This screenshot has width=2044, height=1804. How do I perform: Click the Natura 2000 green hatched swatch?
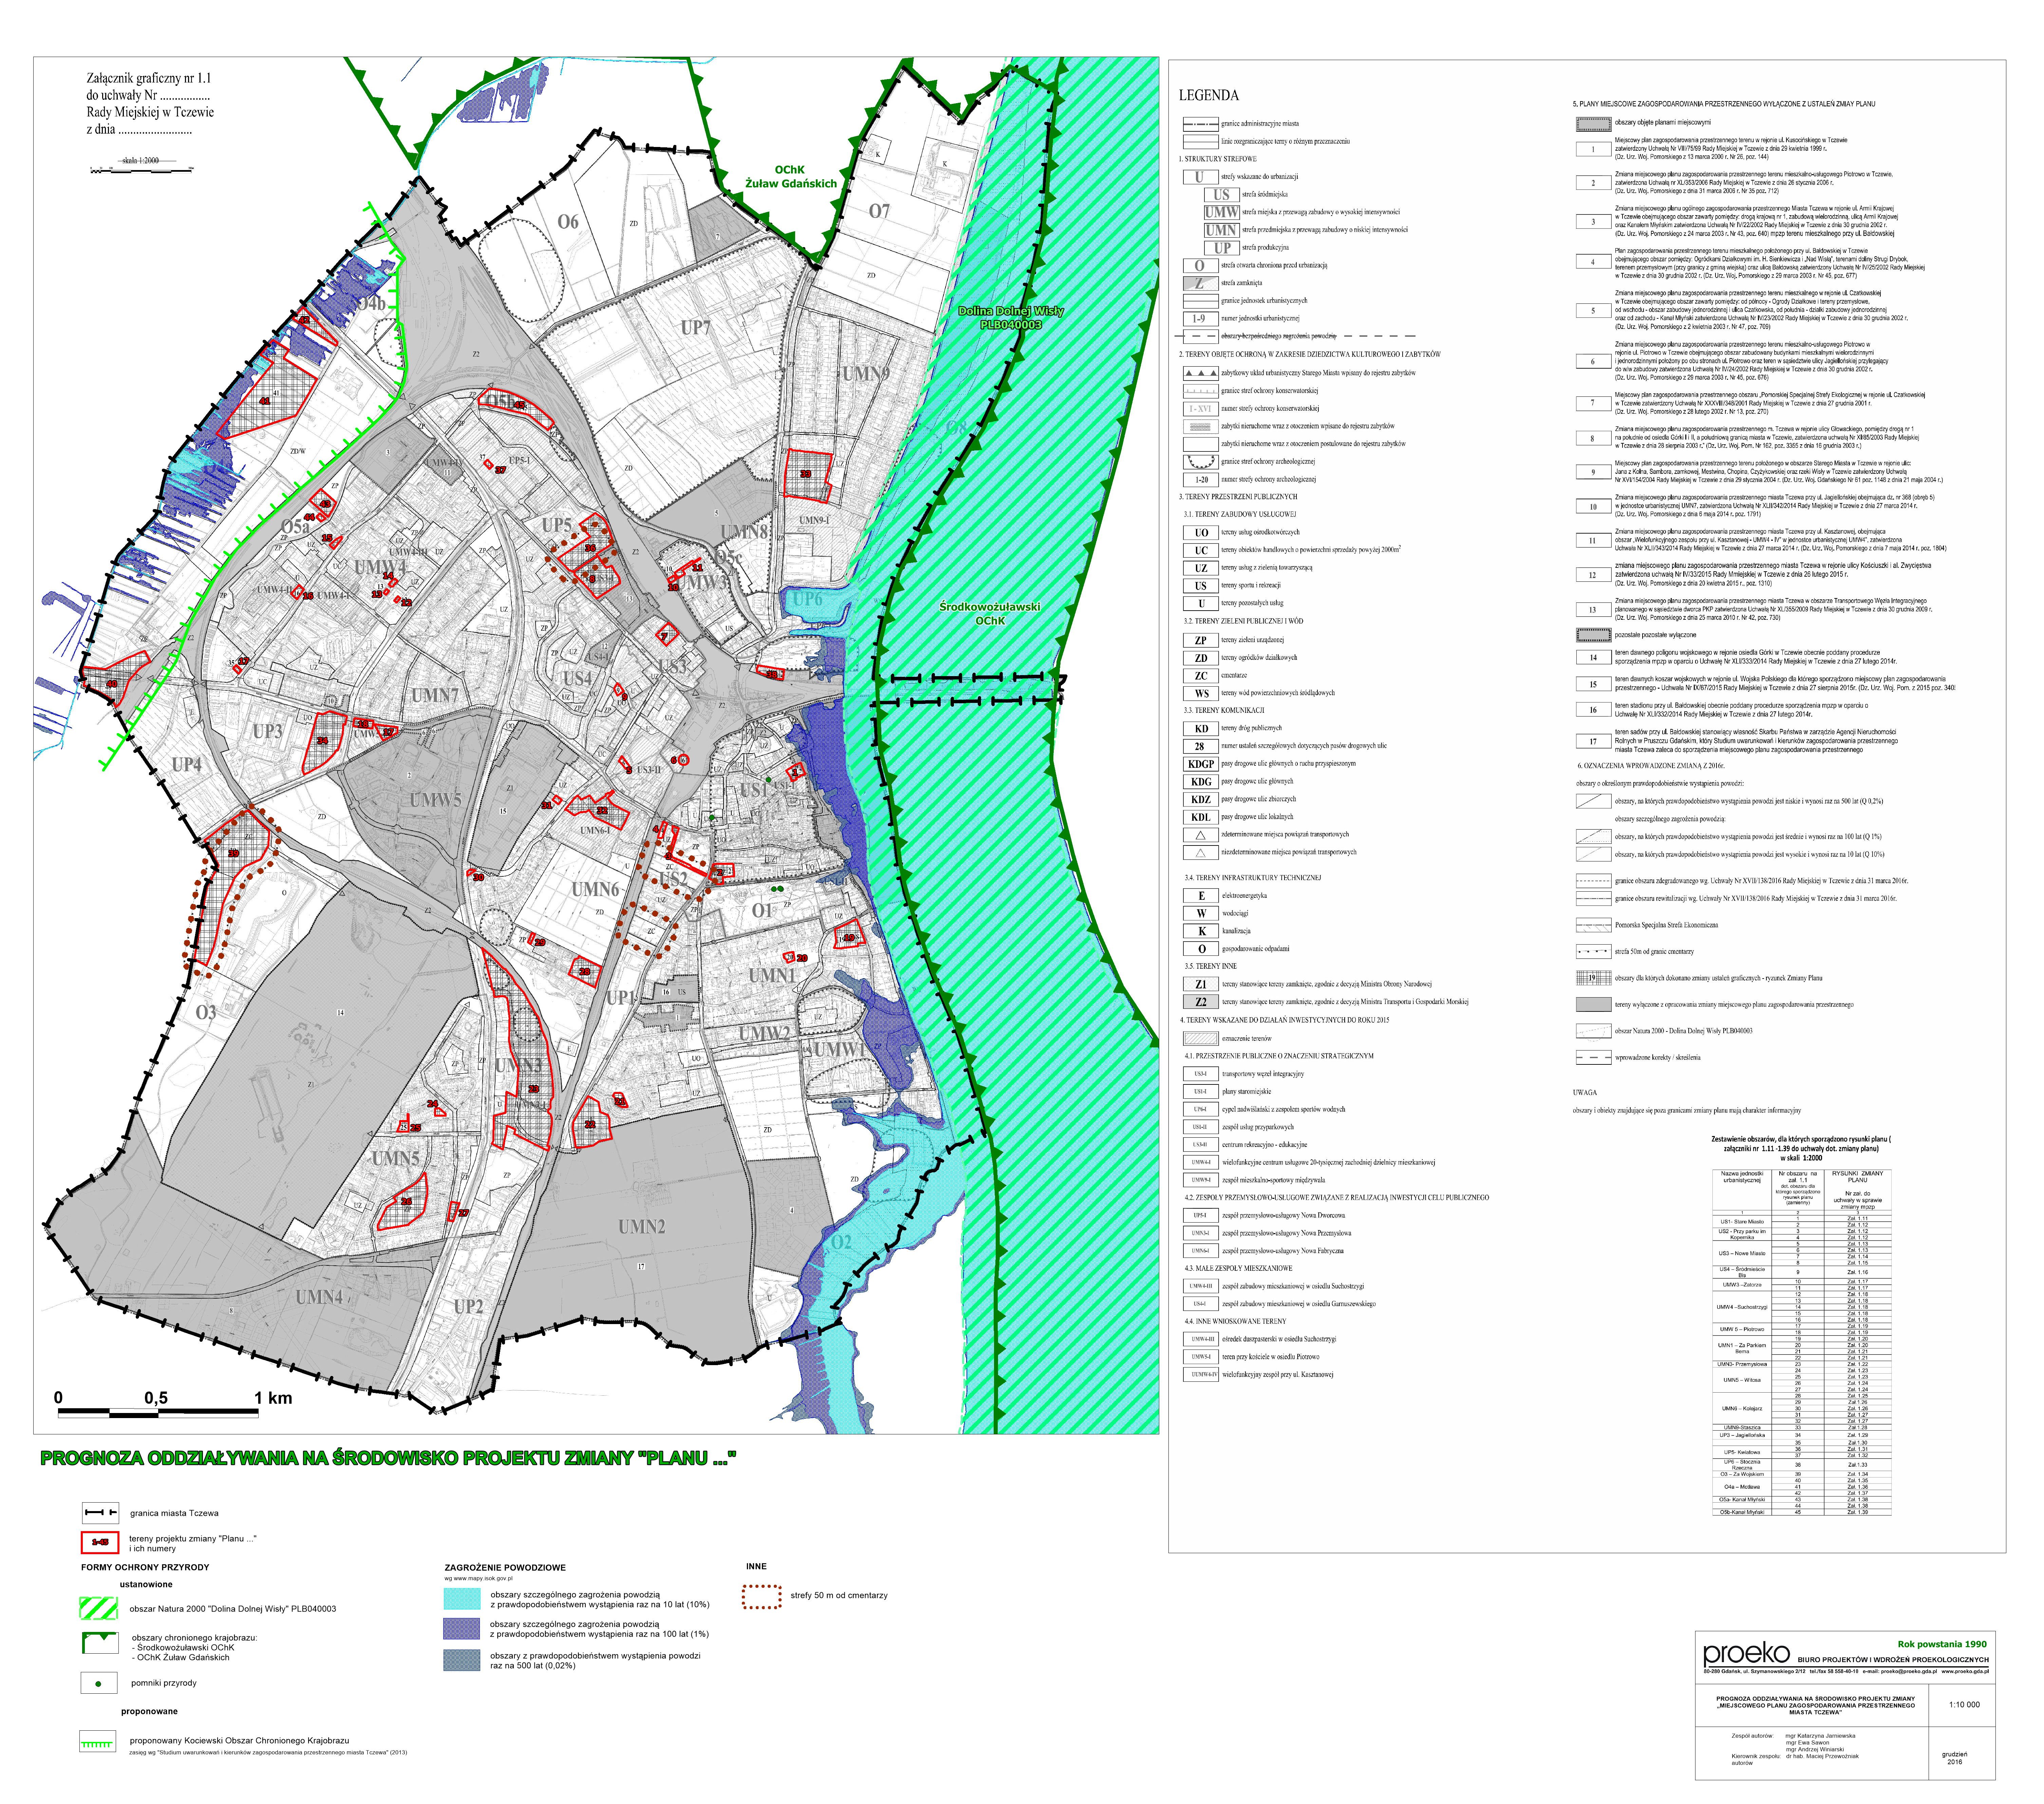[x=99, y=1609]
